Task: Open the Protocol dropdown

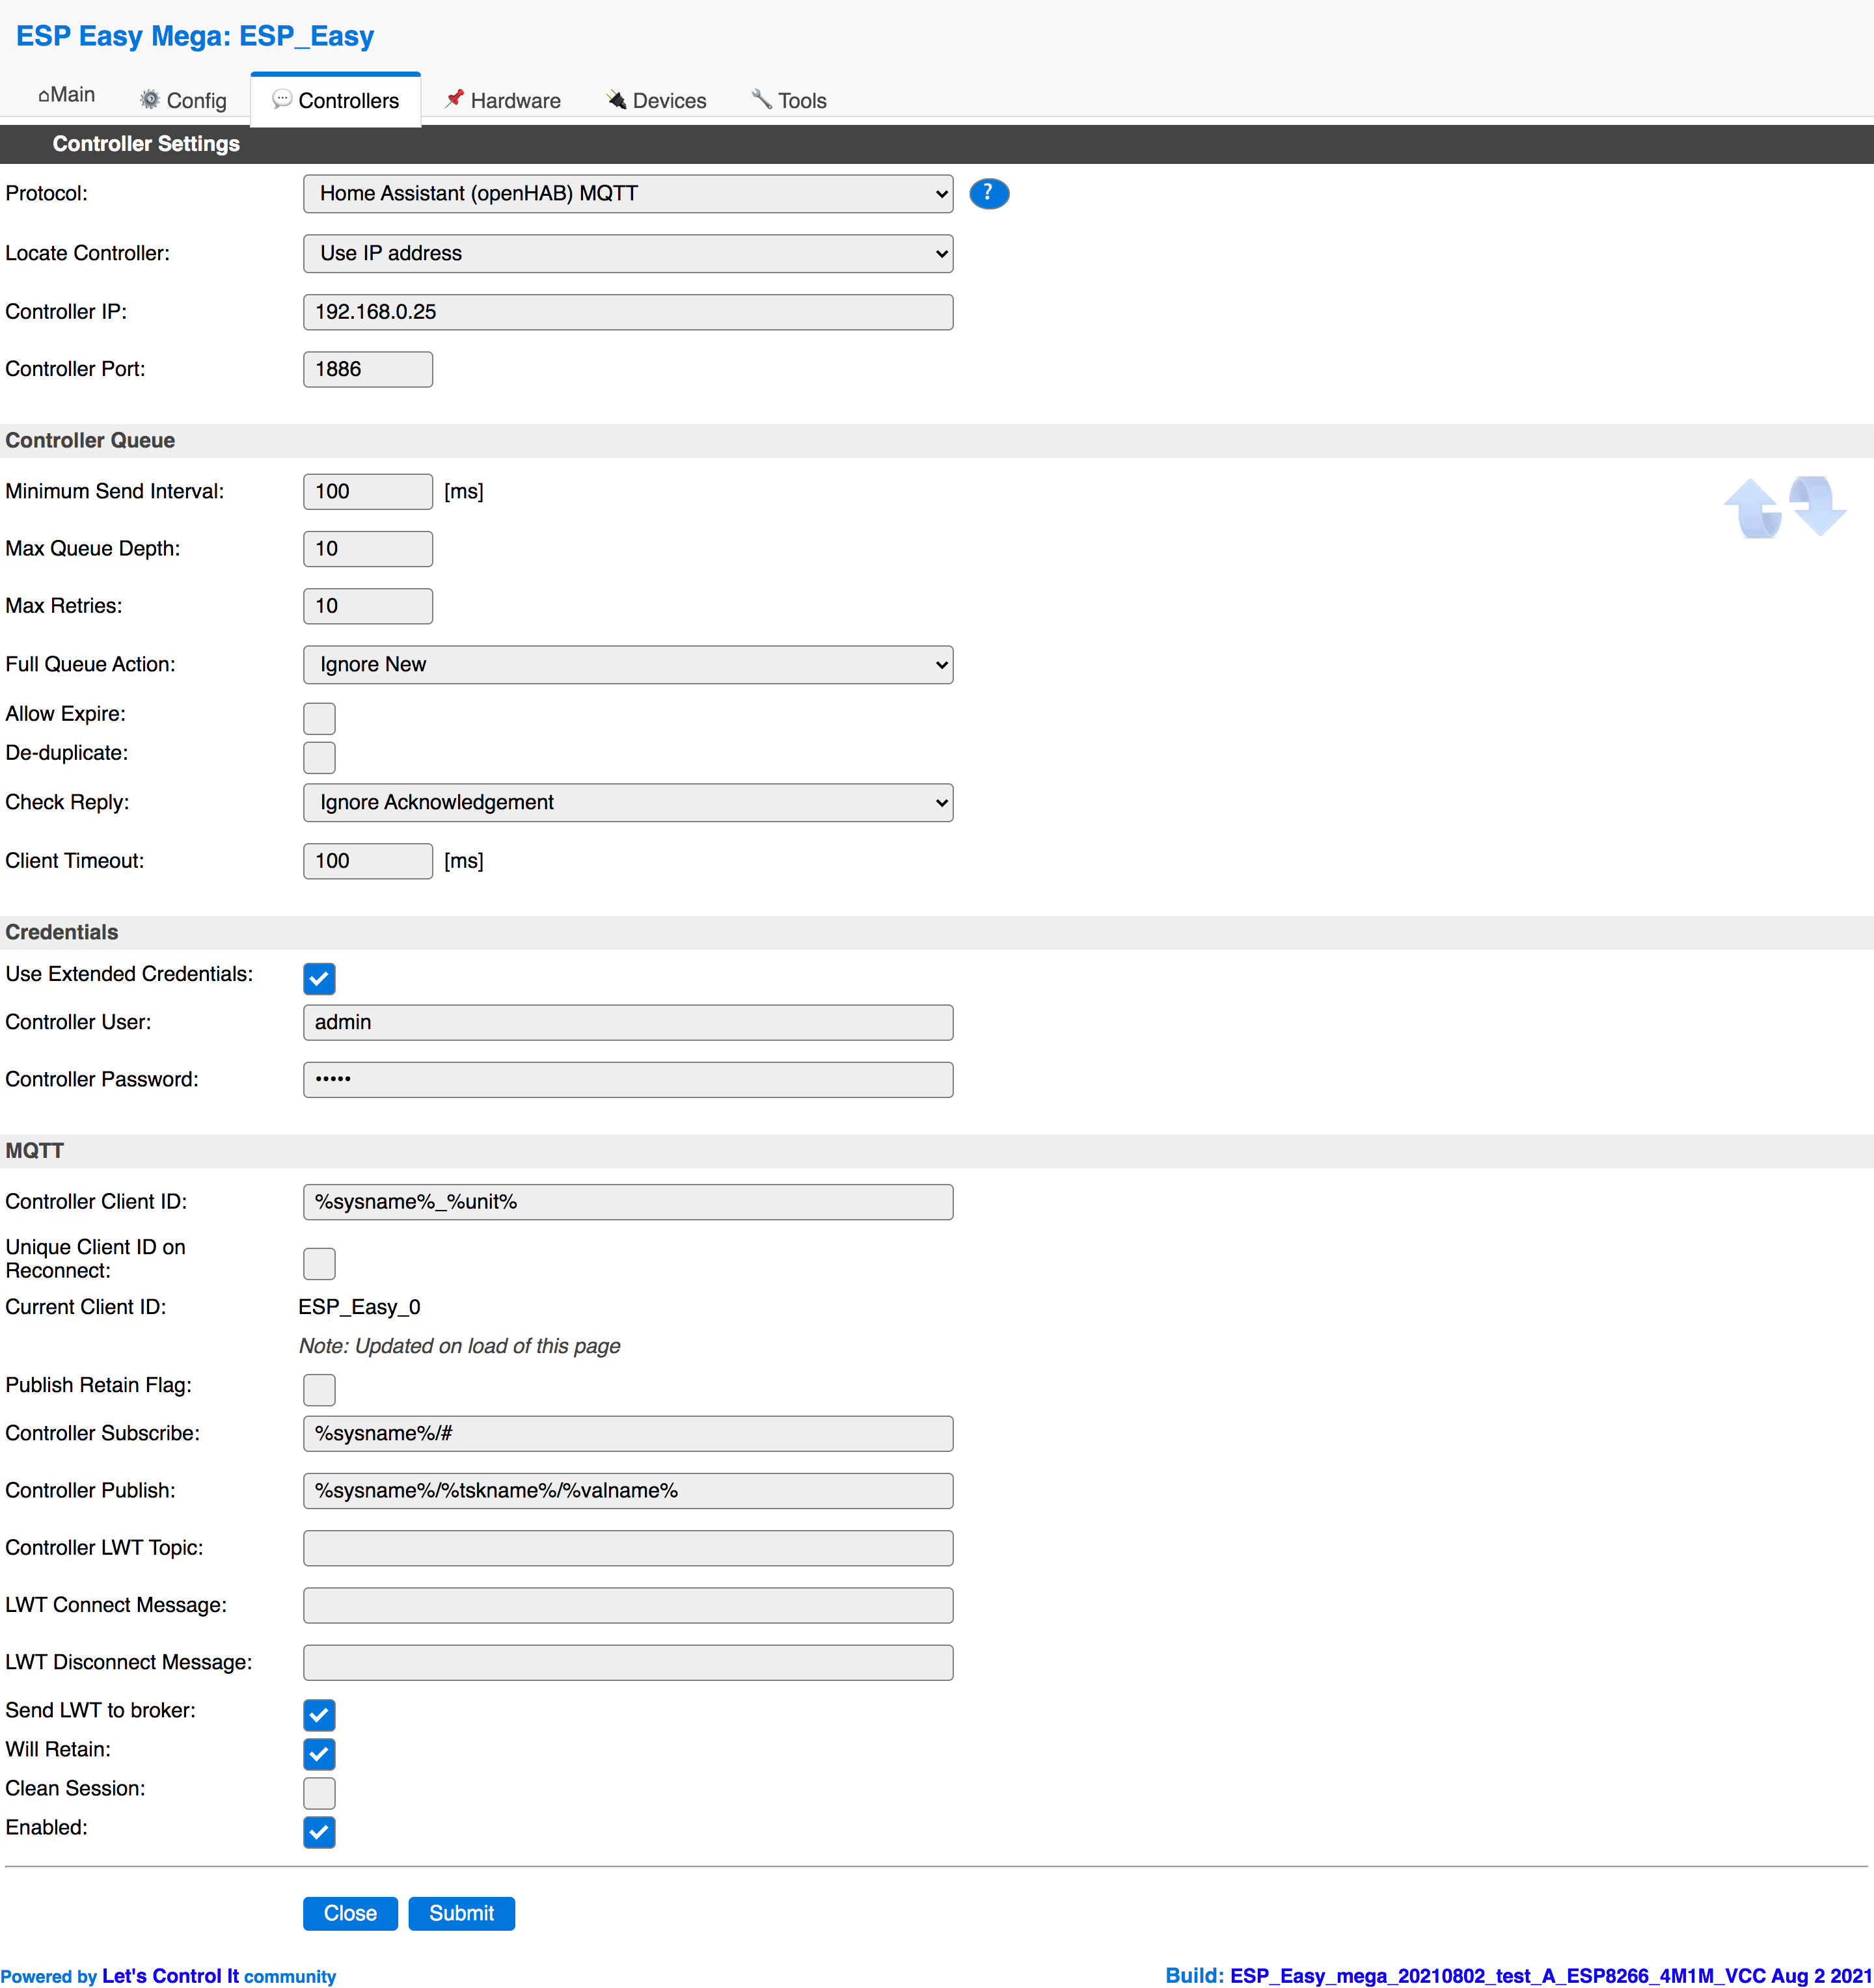Action: [628, 194]
